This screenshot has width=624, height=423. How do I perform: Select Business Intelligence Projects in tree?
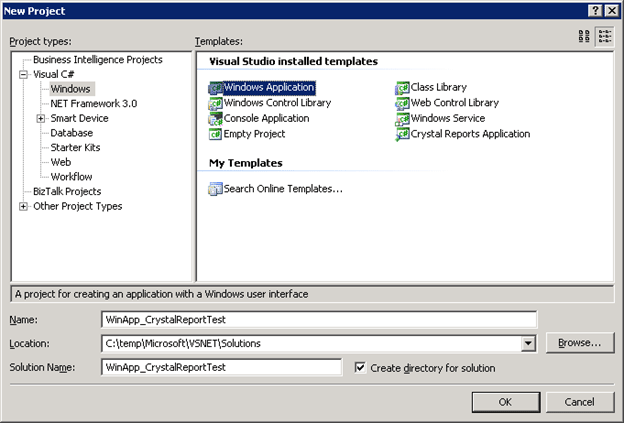click(98, 60)
